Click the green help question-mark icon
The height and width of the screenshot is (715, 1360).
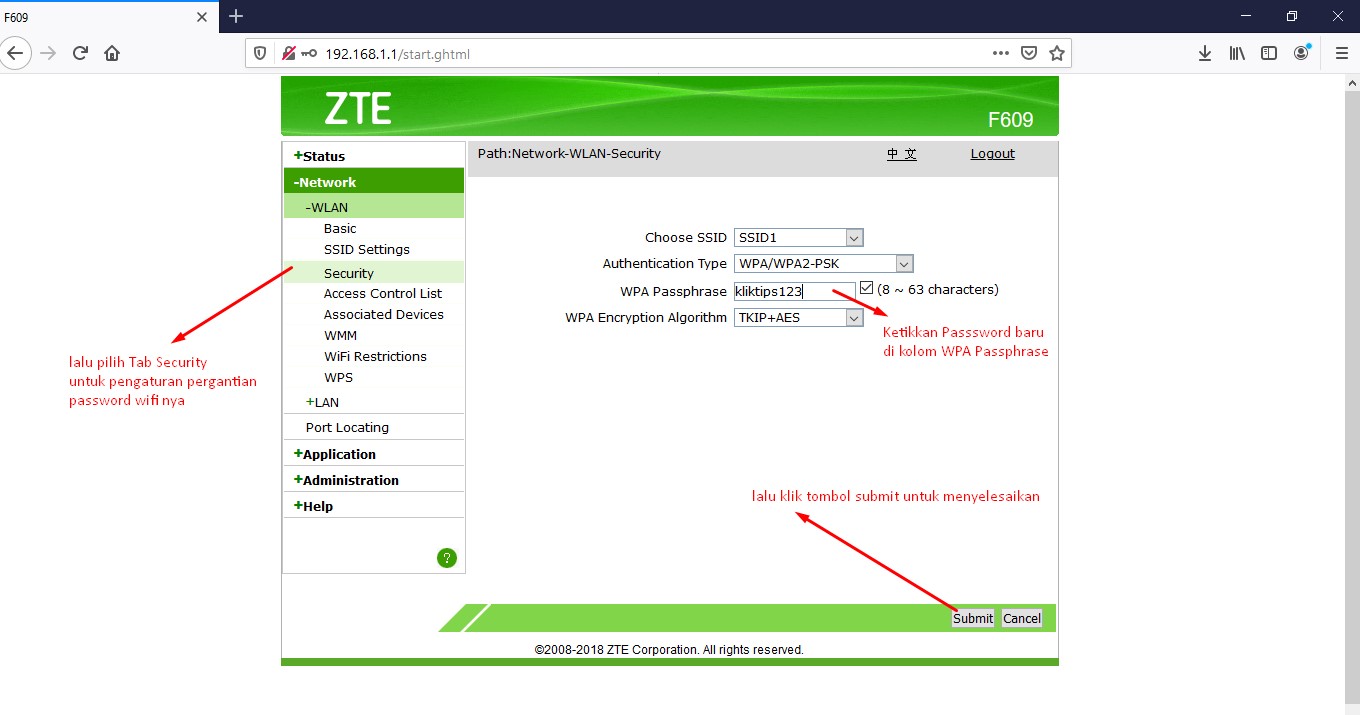click(x=447, y=558)
